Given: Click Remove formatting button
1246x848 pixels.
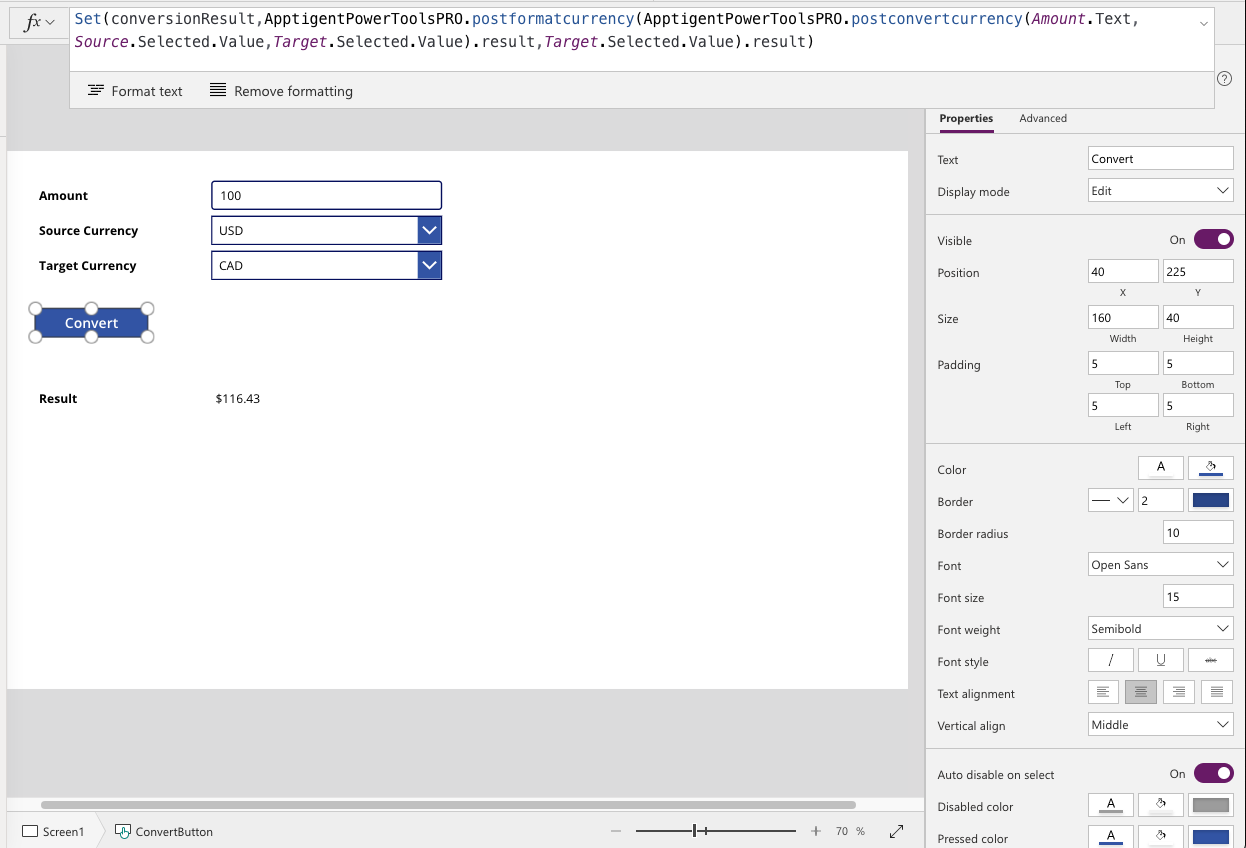Looking at the screenshot, I should tap(281, 91).
